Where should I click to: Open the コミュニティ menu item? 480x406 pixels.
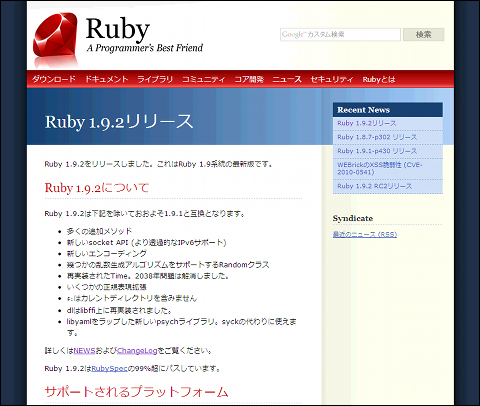point(204,79)
